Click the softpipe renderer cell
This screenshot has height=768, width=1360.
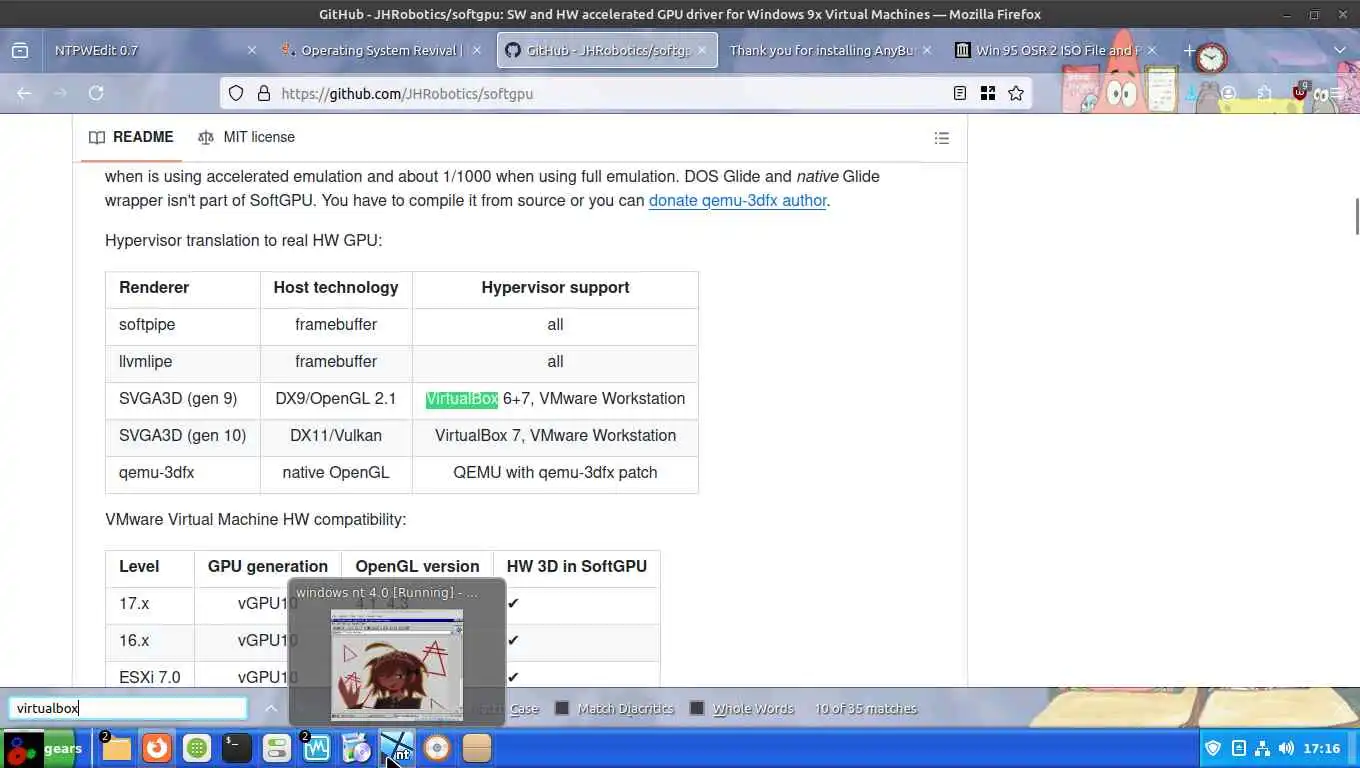click(183, 325)
